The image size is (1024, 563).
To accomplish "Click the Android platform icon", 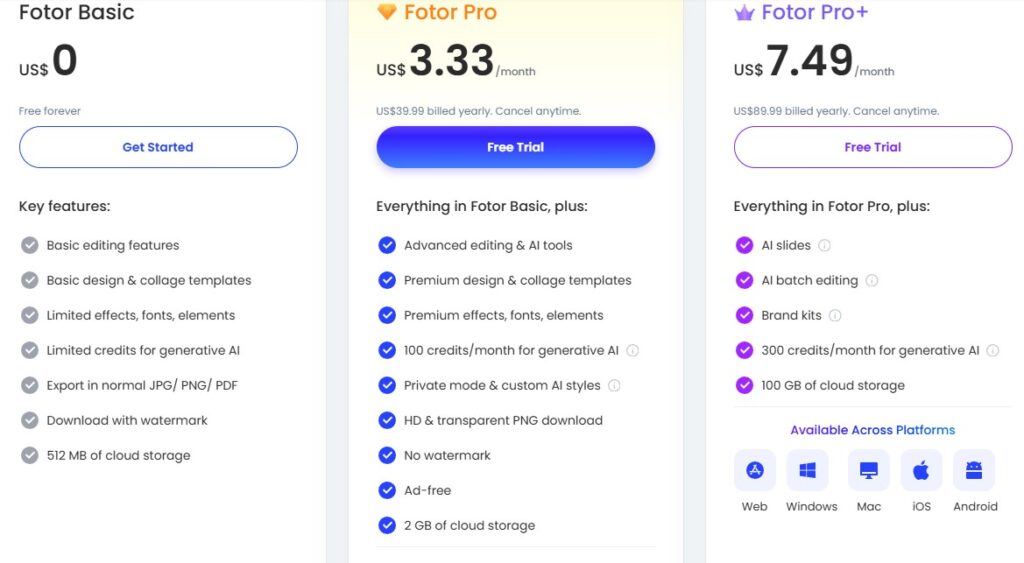I will click(x=974, y=470).
